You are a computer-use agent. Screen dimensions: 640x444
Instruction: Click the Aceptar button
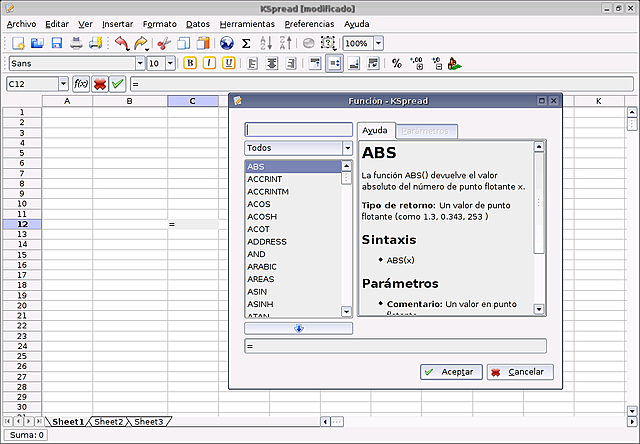click(451, 372)
